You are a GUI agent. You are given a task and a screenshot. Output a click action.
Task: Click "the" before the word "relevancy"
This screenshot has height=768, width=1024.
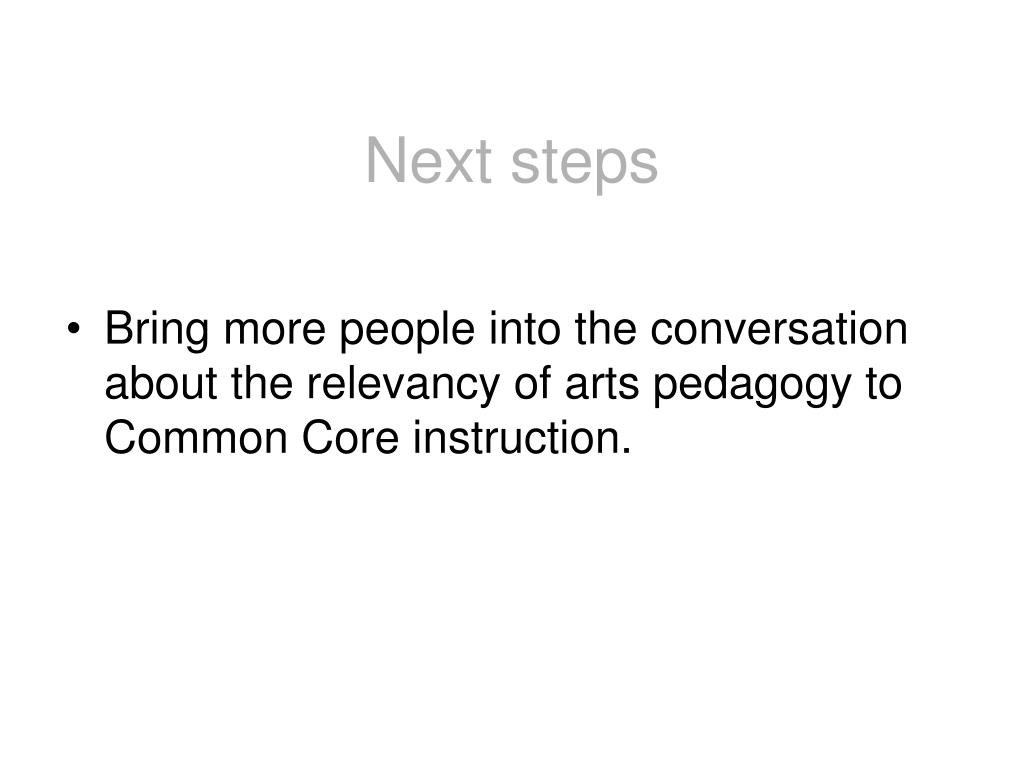pos(262,383)
